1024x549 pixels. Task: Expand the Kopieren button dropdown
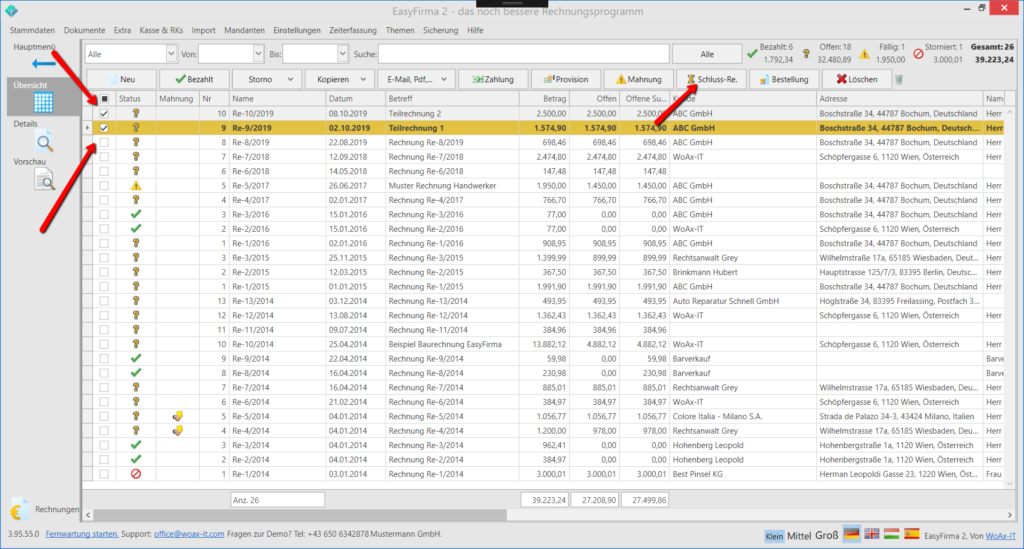point(362,80)
